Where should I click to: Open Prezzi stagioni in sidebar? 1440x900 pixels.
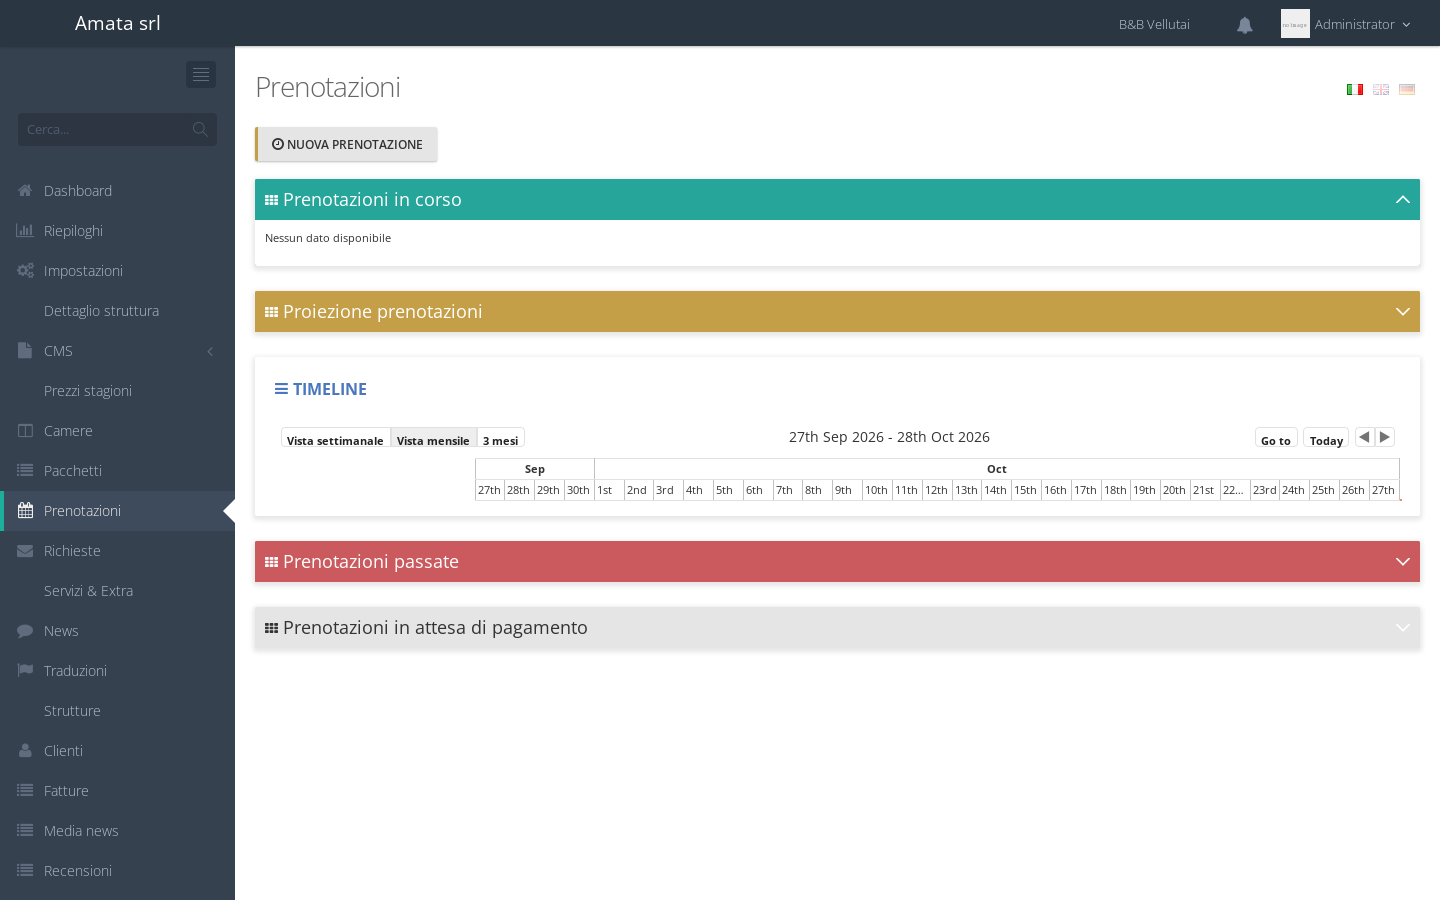[x=118, y=391]
